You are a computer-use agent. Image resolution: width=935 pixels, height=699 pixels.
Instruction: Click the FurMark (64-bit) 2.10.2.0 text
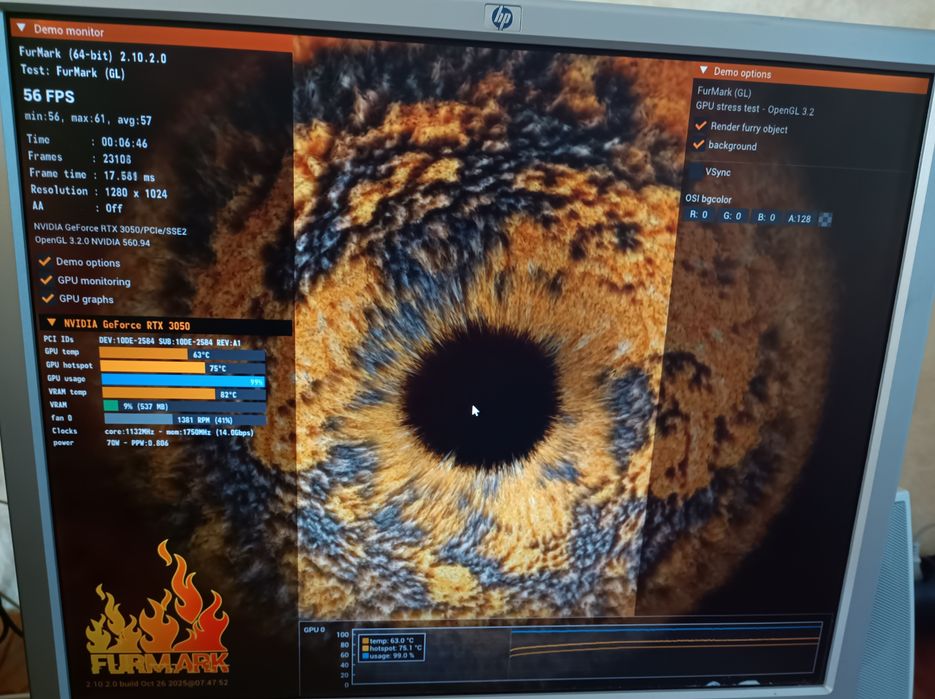click(x=92, y=55)
